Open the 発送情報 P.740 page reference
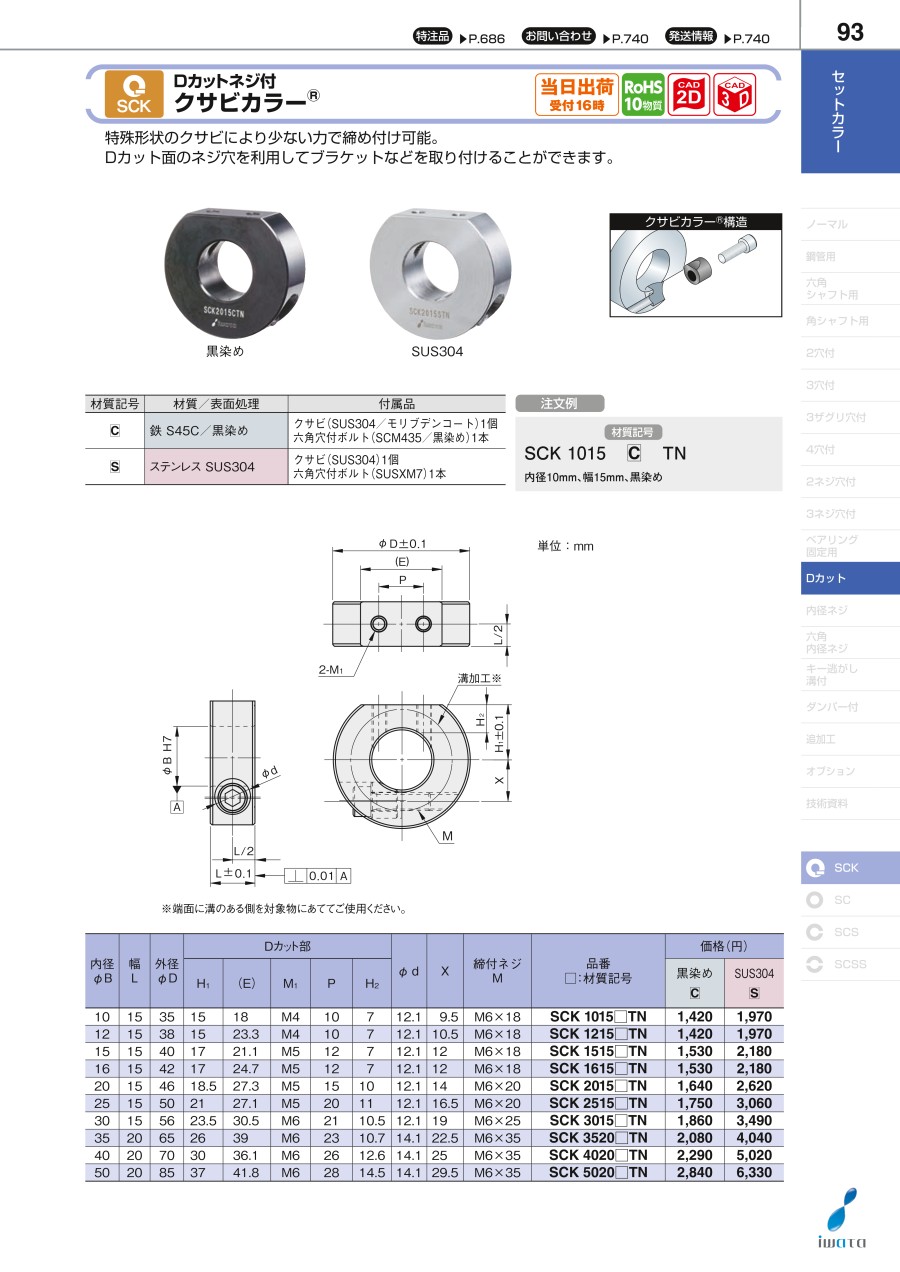Screen dimensions: 900x1272 tap(717, 38)
